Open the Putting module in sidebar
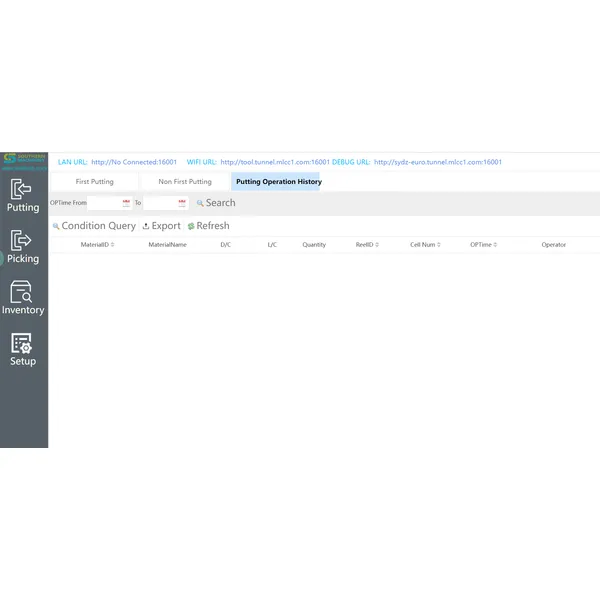Viewport: 600px width, 600px height. [22, 196]
